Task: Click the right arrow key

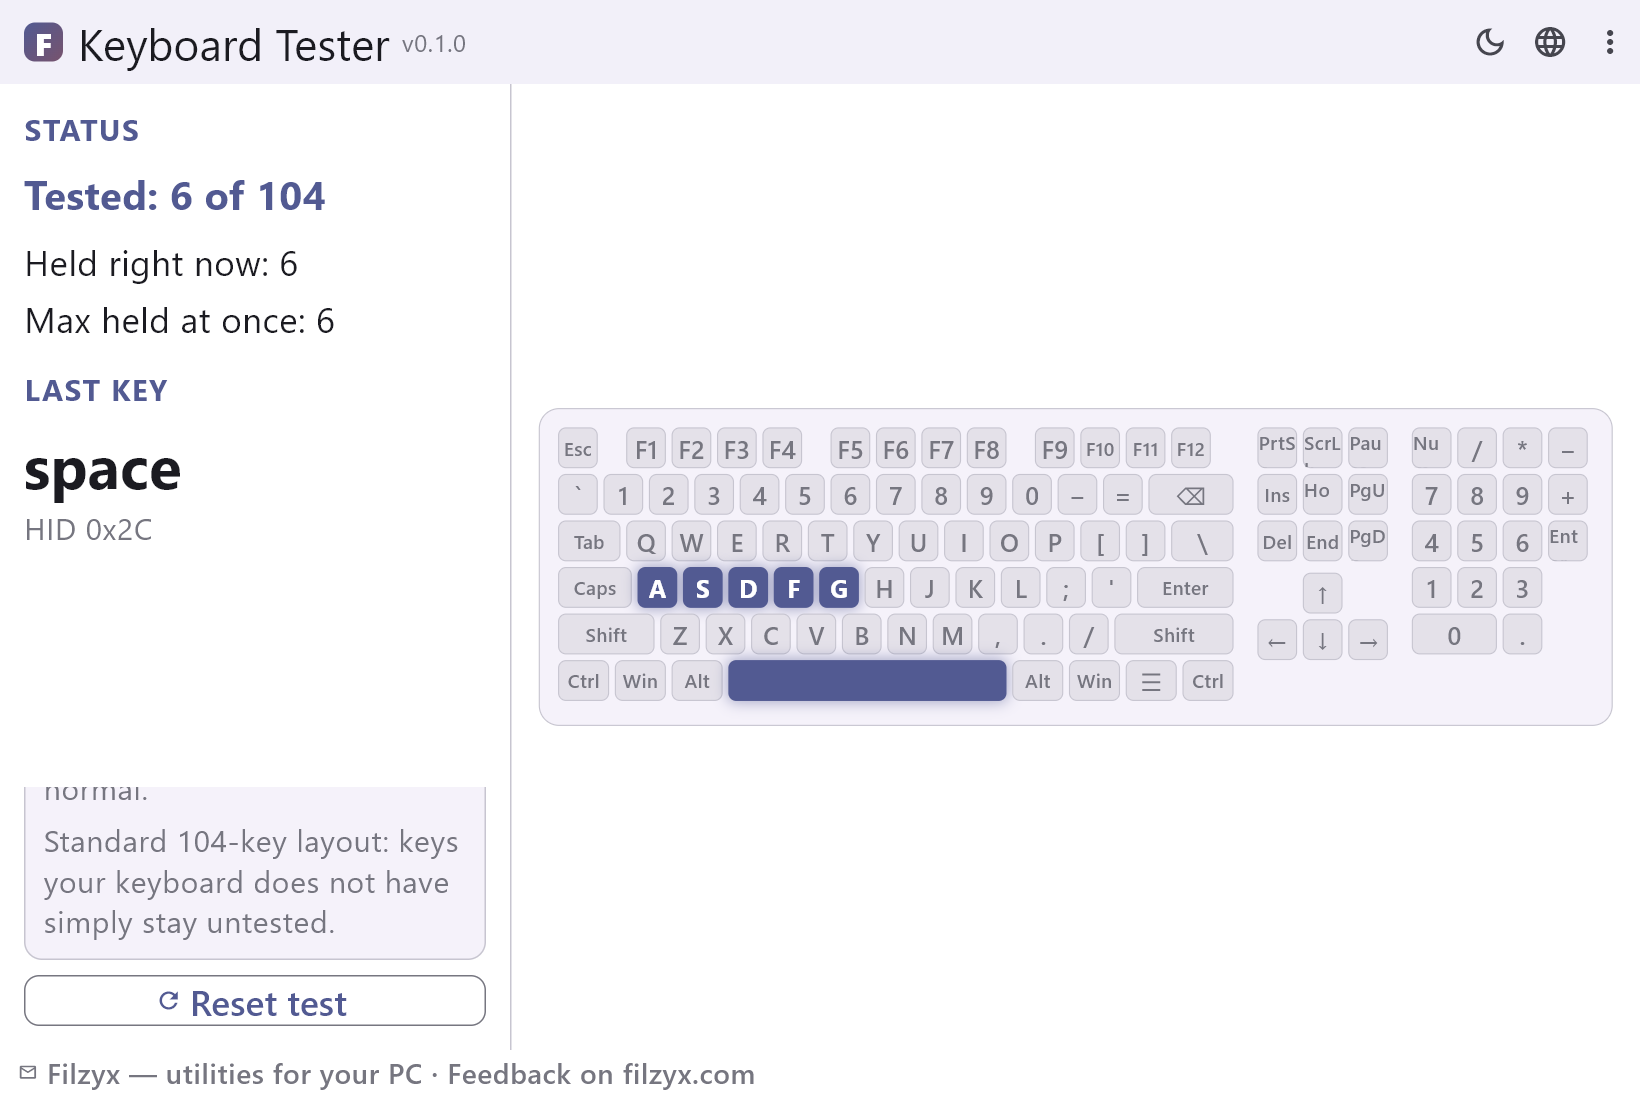Action: point(1368,641)
